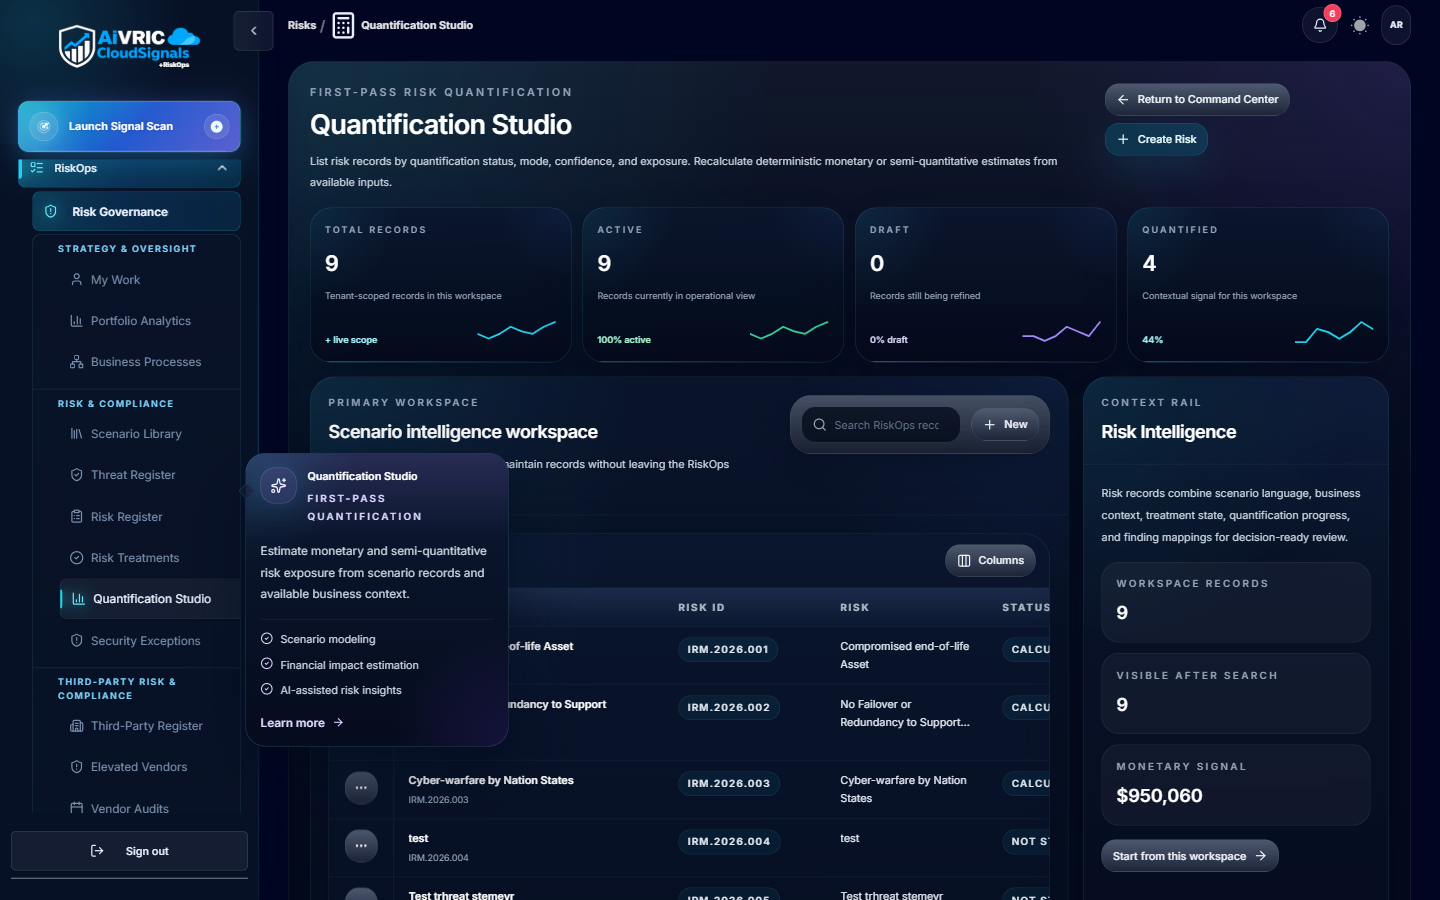This screenshot has height=900, width=1440.
Task: Click Start from this workspace button
Action: (1190, 856)
